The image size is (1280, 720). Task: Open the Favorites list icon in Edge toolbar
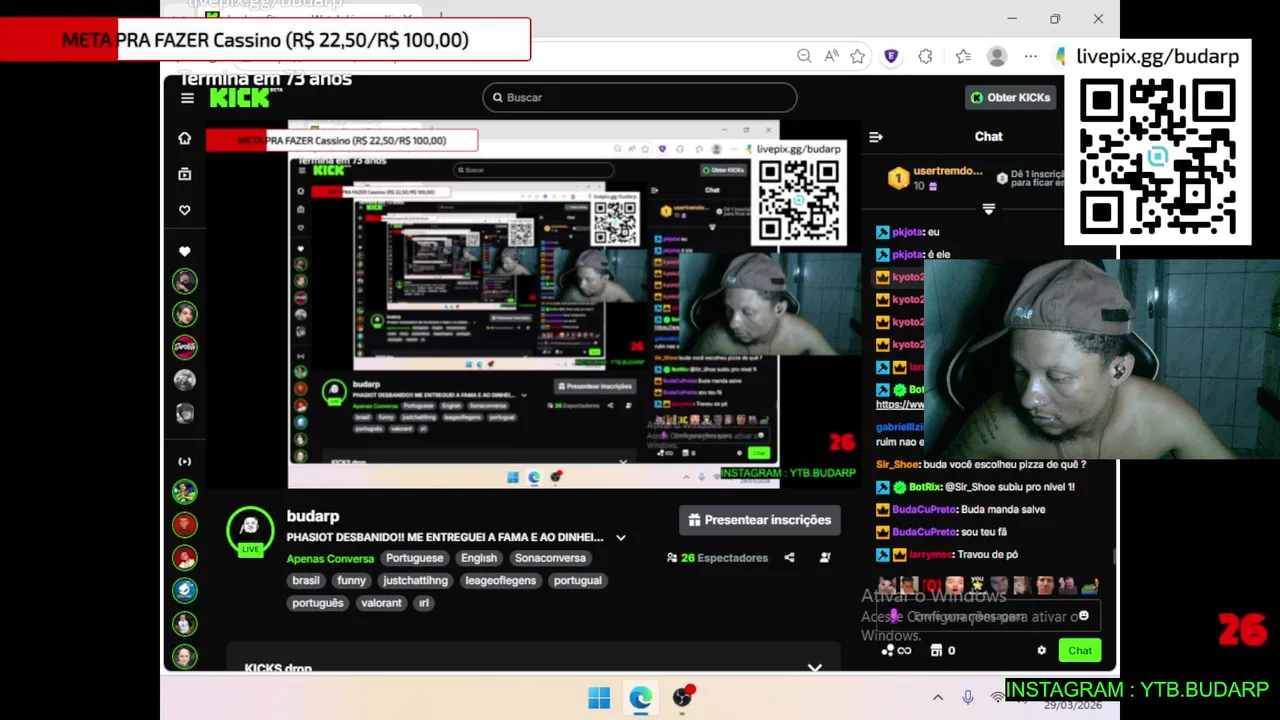(x=963, y=56)
